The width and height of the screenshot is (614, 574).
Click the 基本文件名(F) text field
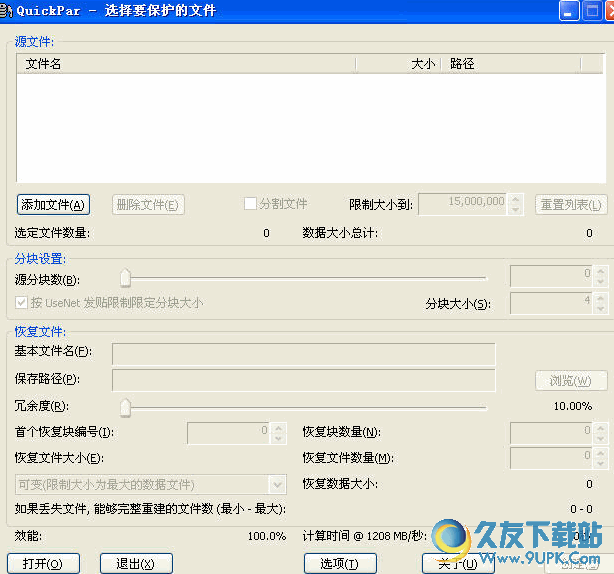click(303, 354)
